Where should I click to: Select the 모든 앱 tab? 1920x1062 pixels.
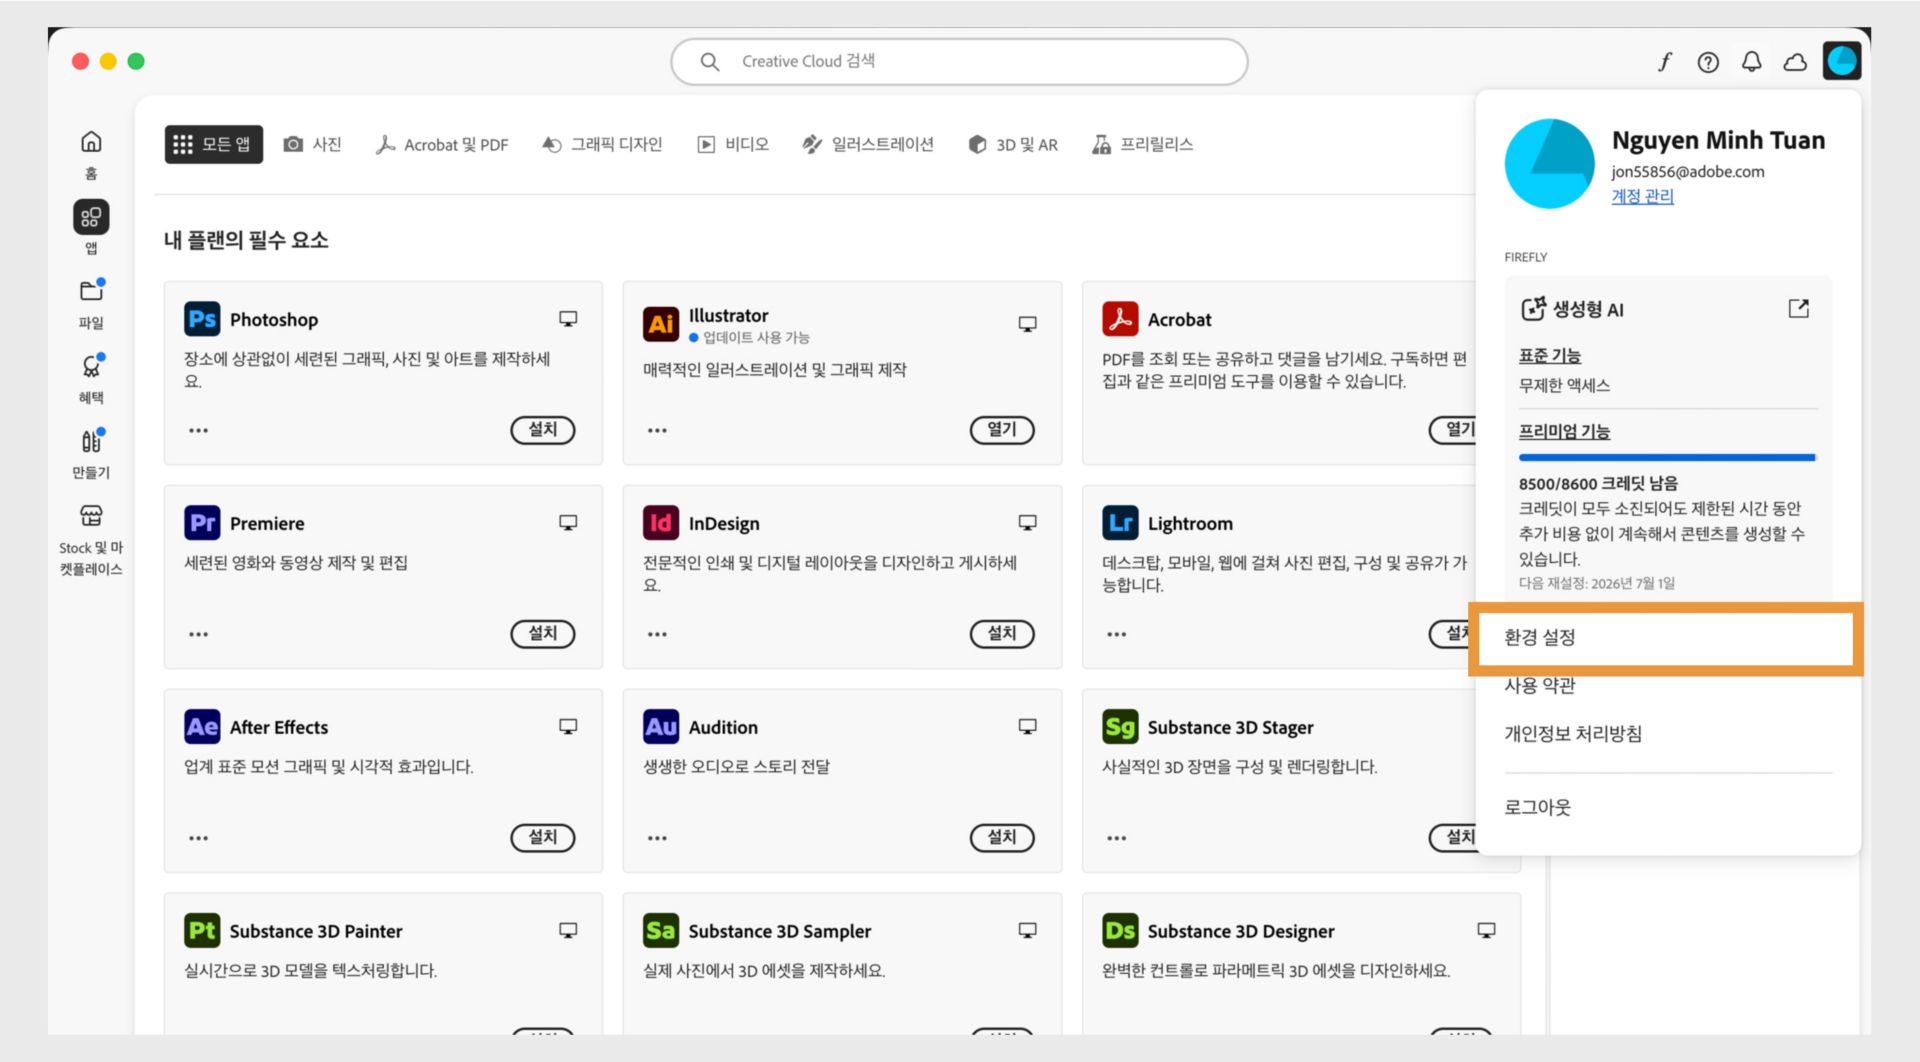(213, 144)
